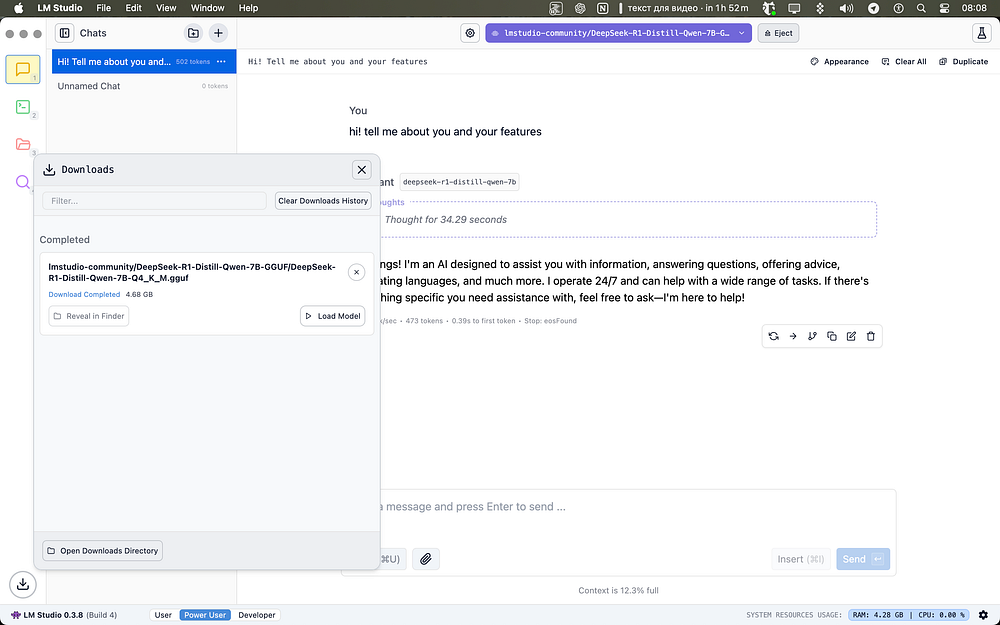This screenshot has height=625, width=1000.
Task: Regenerate the assistant response
Action: 774,336
